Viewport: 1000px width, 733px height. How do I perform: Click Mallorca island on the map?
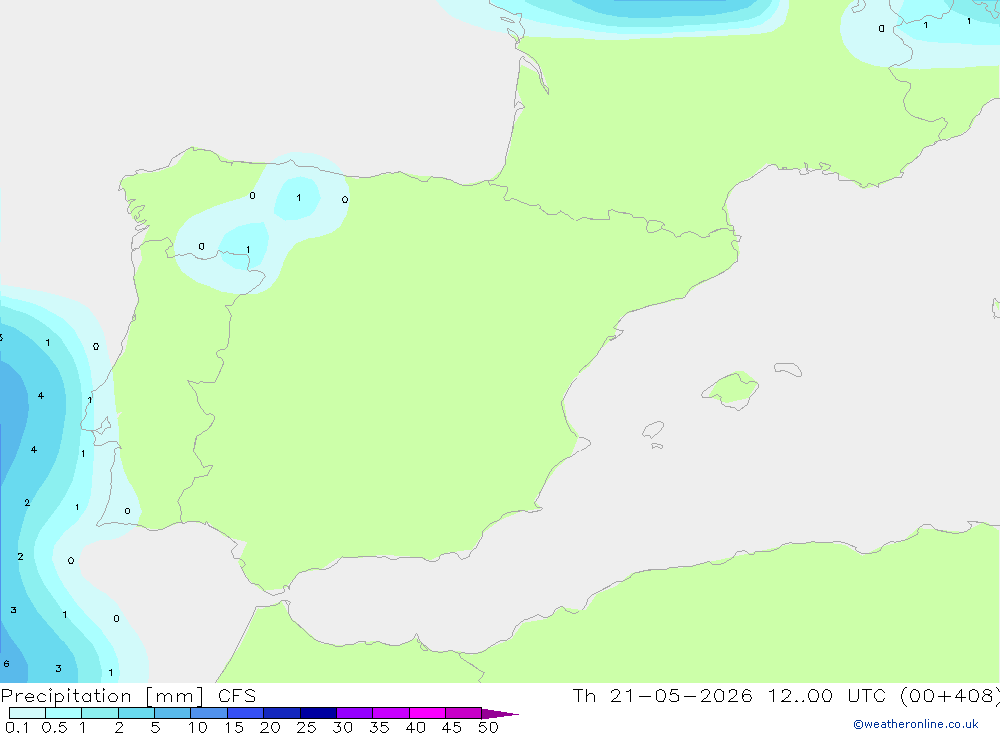[731, 388]
